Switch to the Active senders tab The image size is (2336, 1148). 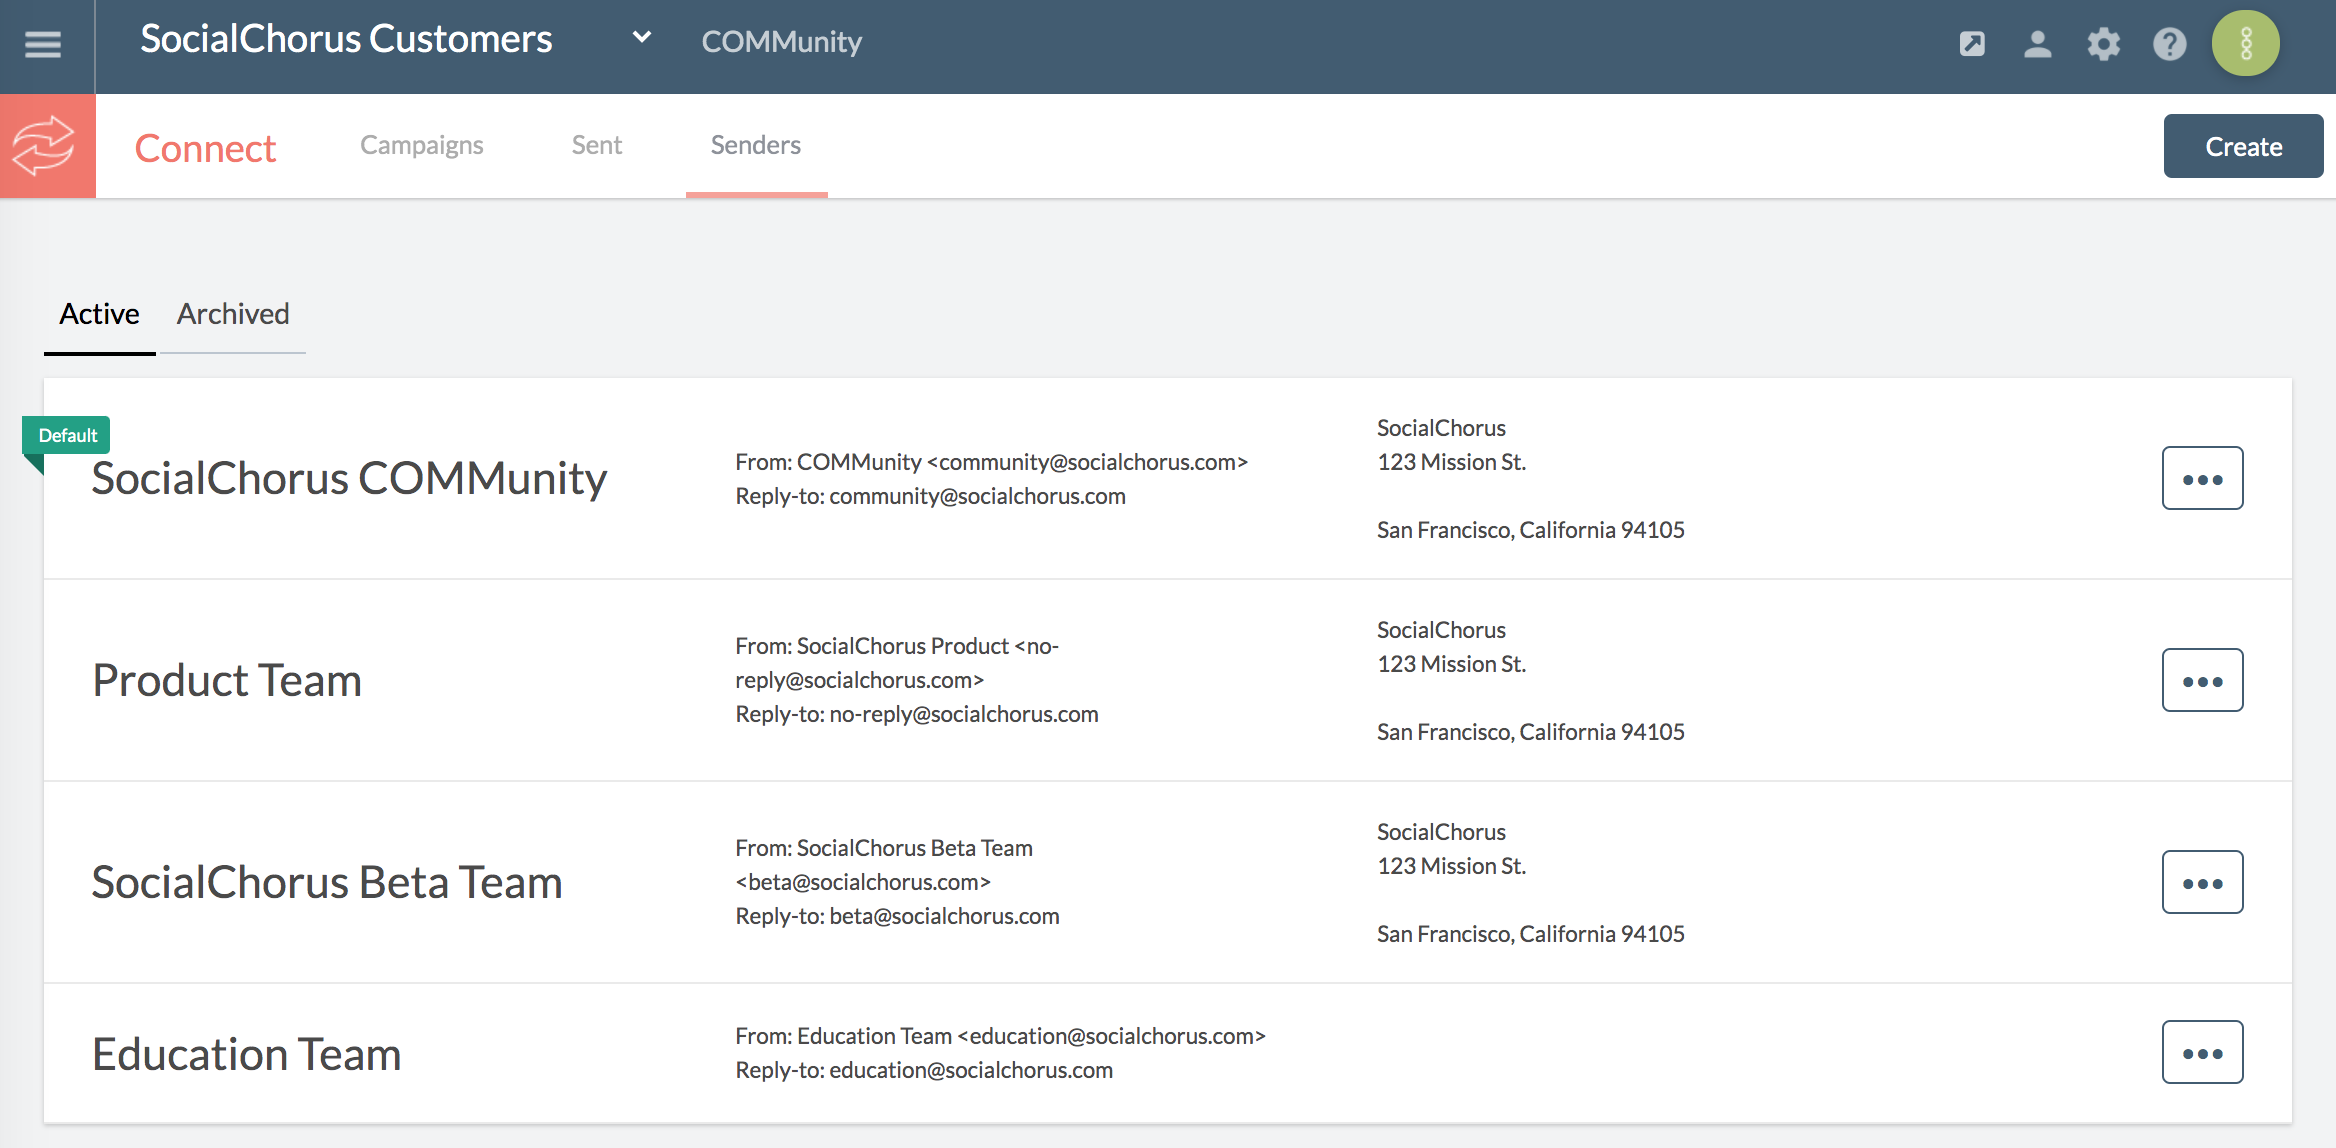(99, 314)
